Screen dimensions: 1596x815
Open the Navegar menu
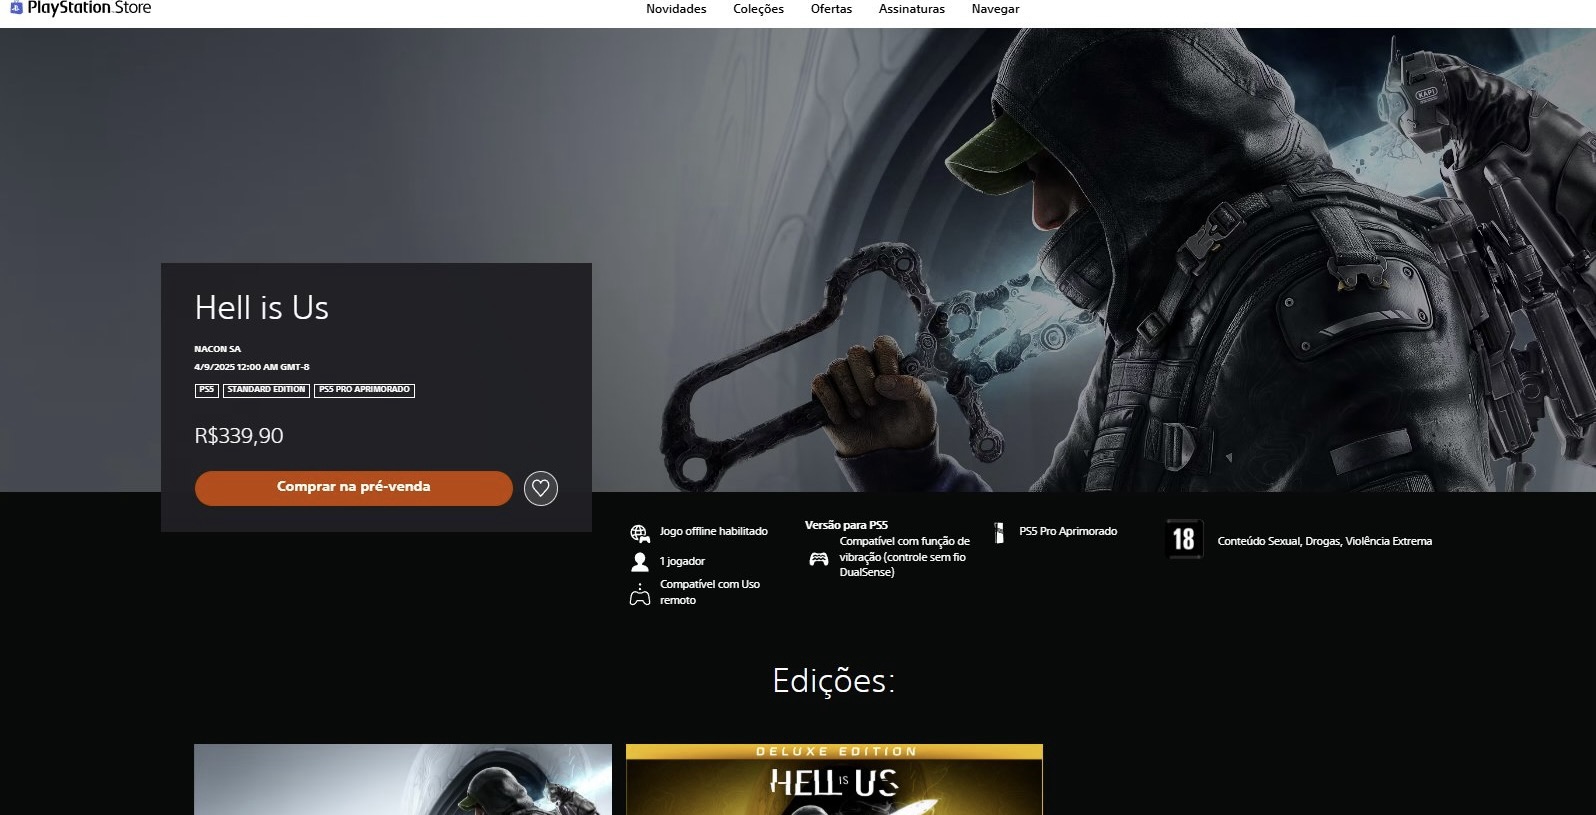click(x=996, y=9)
